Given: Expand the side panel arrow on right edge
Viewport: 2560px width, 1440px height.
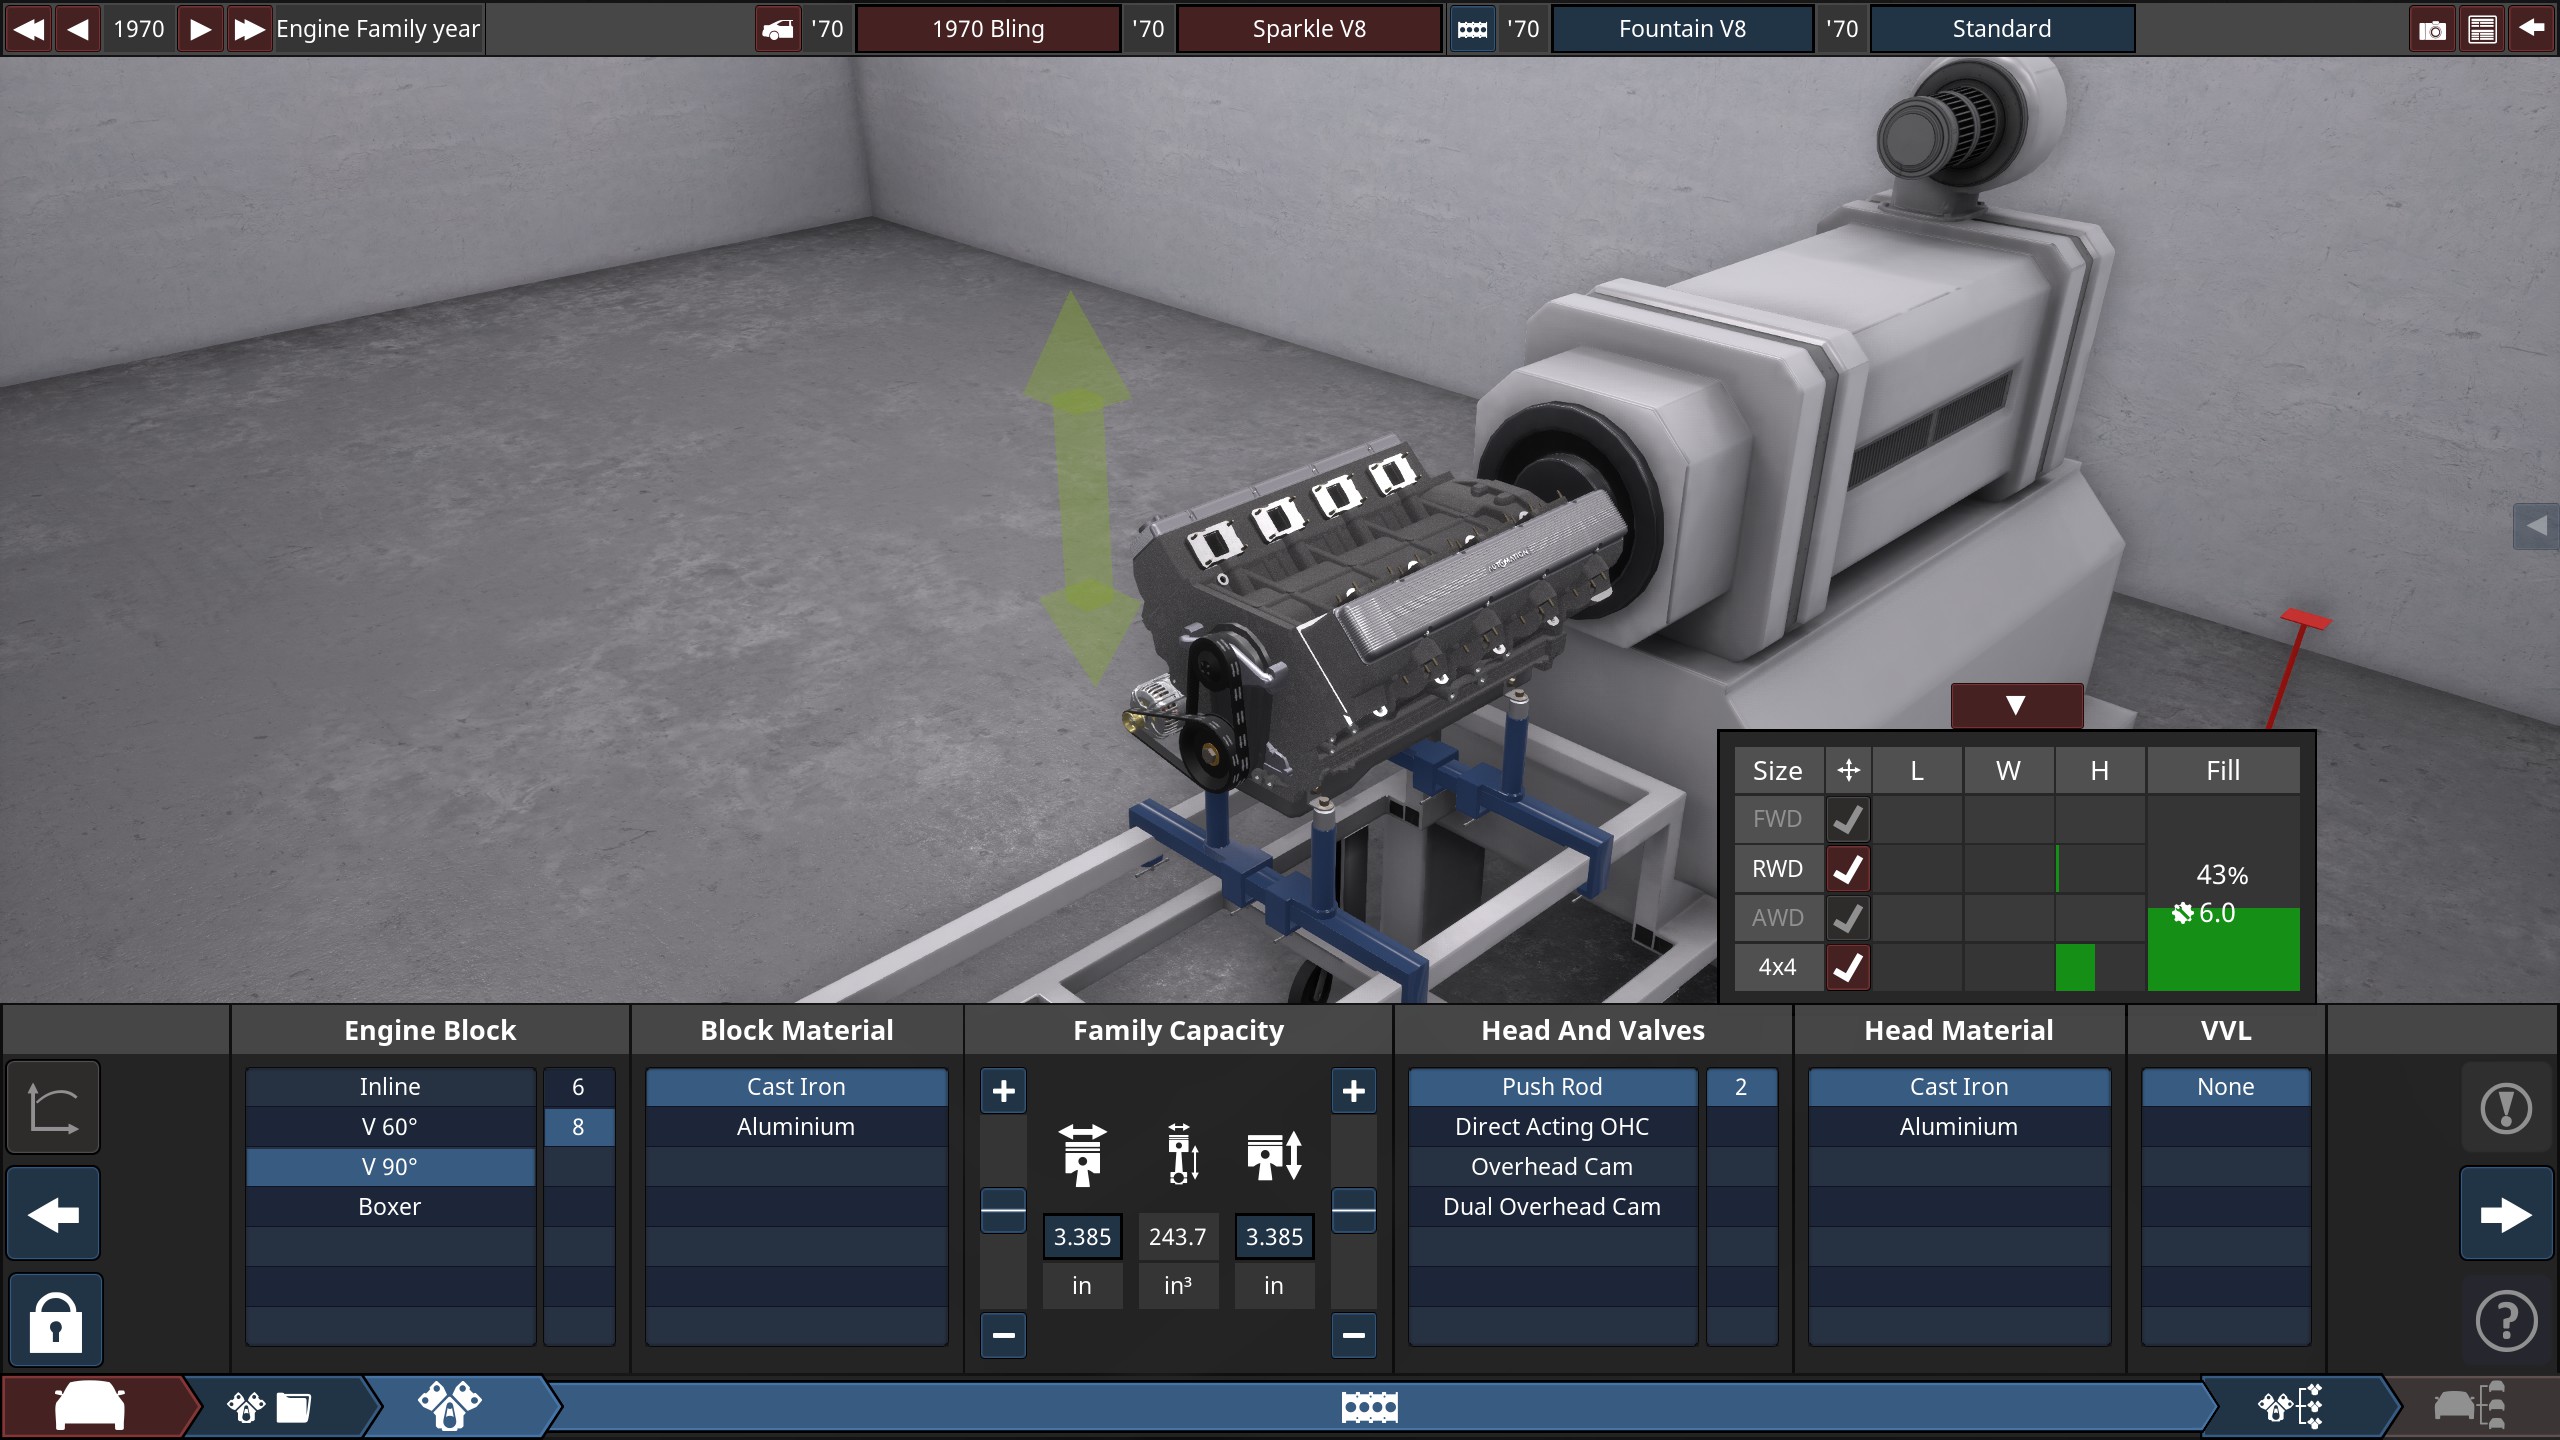Looking at the screenshot, I should pyautogui.click(x=2536, y=526).
